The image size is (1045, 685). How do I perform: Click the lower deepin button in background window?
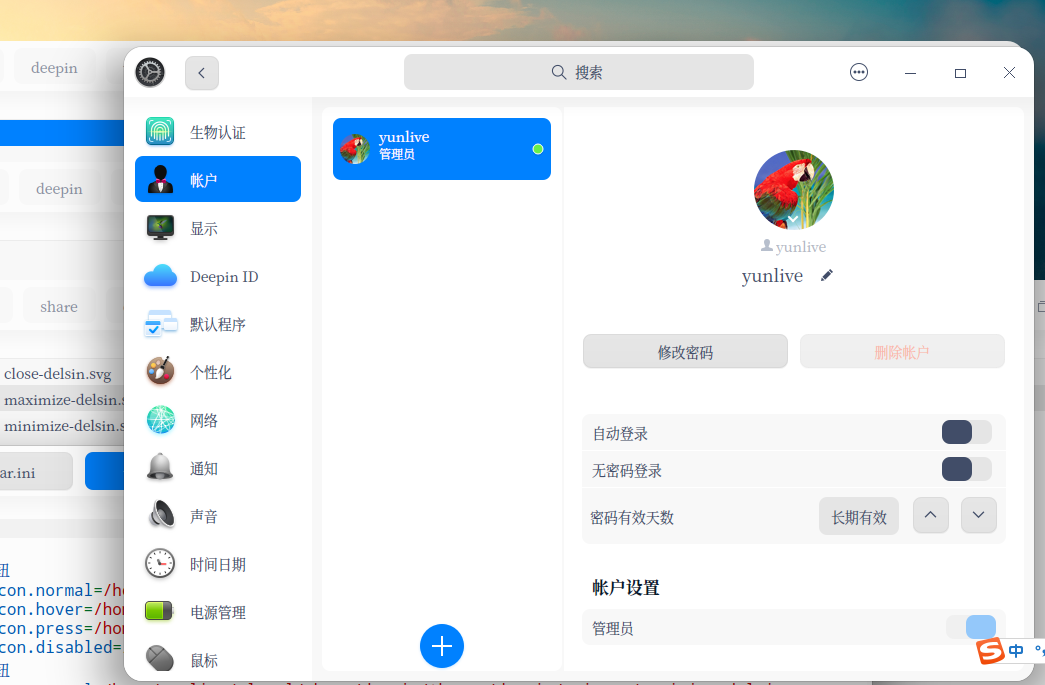click(59, 189)
